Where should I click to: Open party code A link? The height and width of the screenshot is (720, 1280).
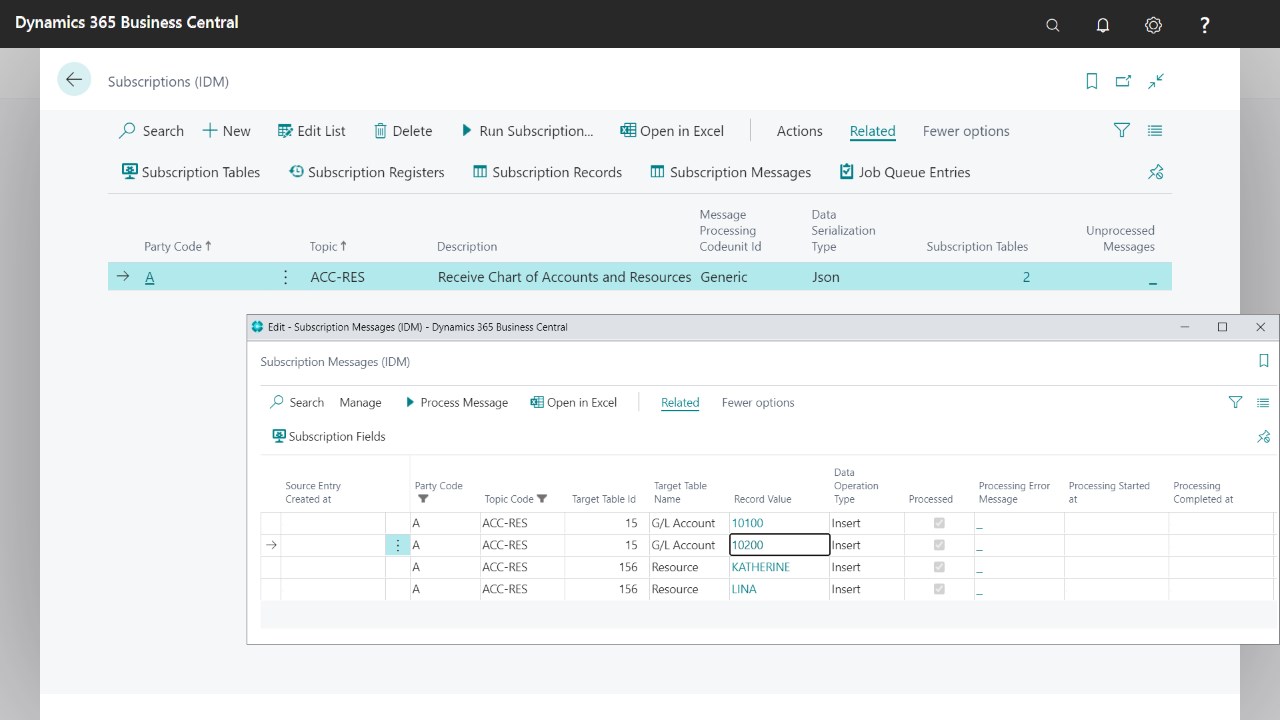pos(150,277)
